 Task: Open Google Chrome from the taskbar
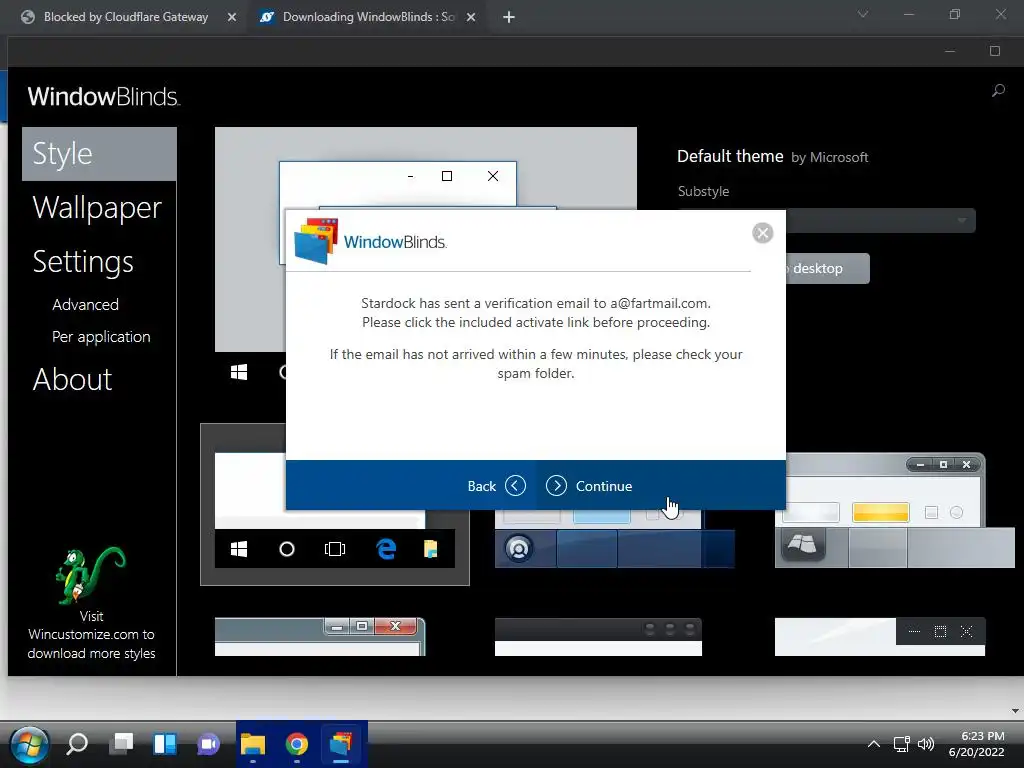coord(296,744)
